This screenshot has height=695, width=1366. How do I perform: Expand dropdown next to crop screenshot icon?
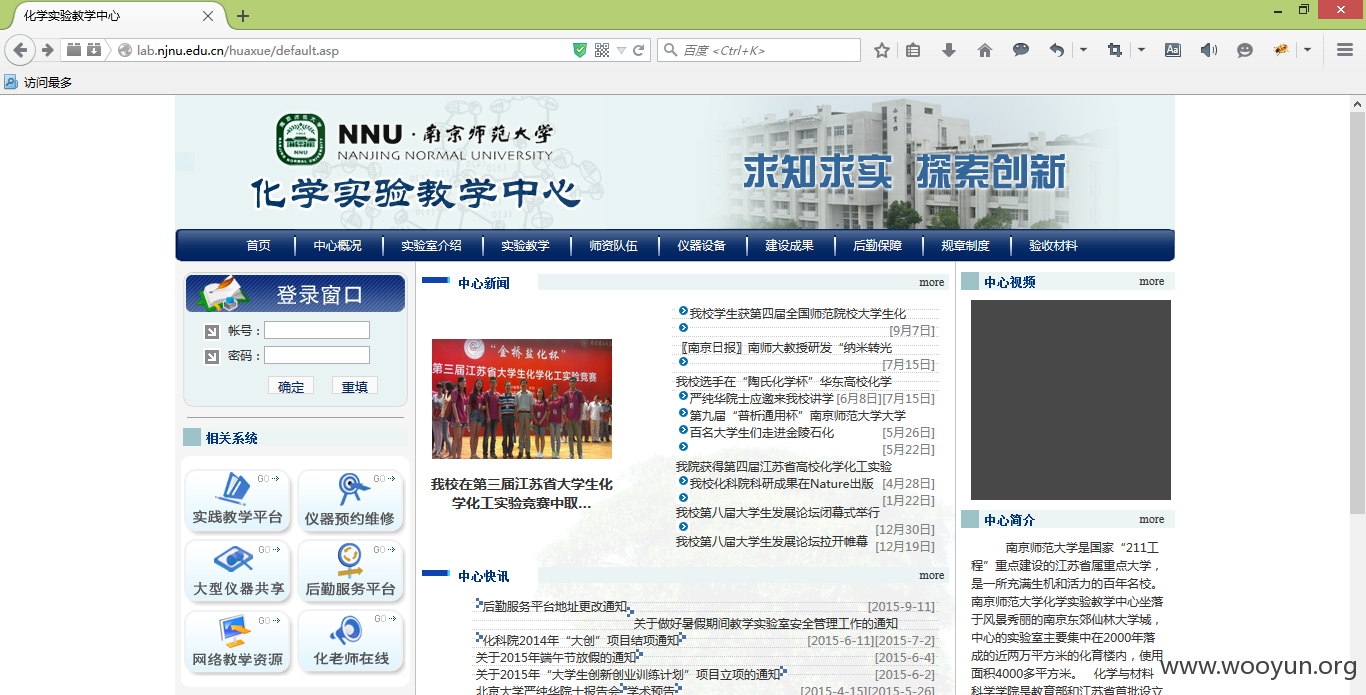(1141, 50)
